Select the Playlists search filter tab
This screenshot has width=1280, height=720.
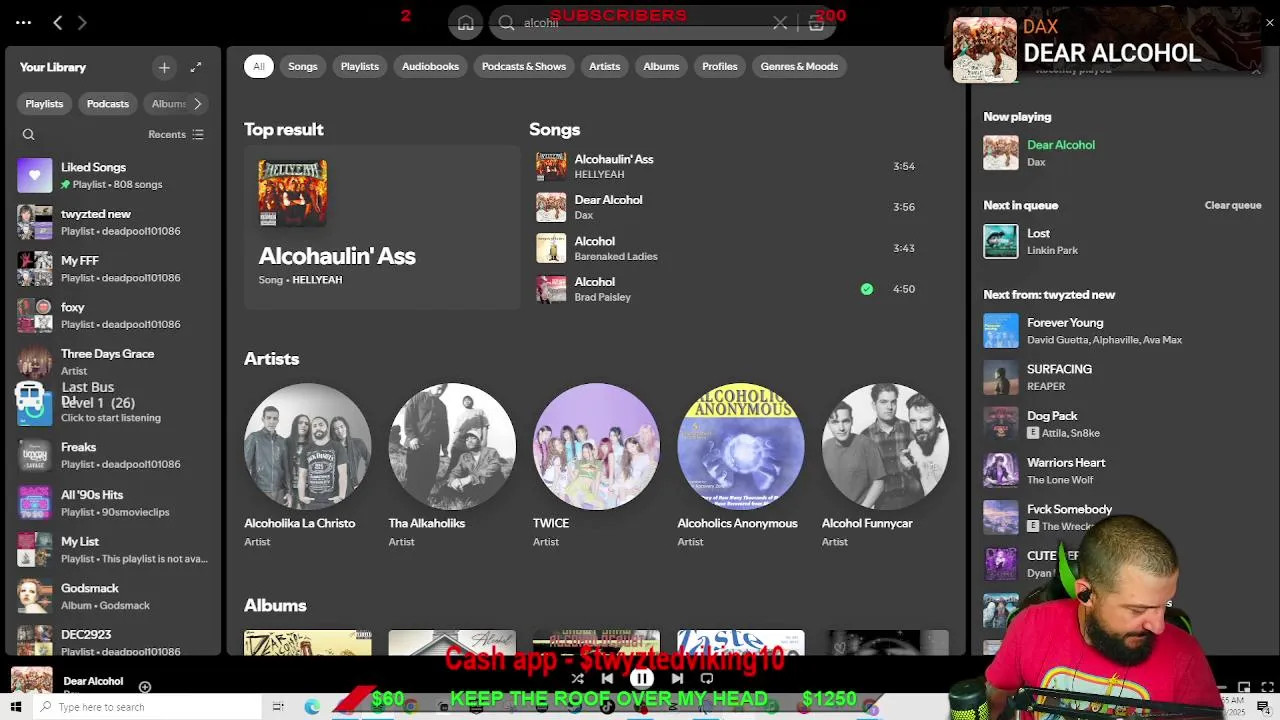[x=360, y=66]
